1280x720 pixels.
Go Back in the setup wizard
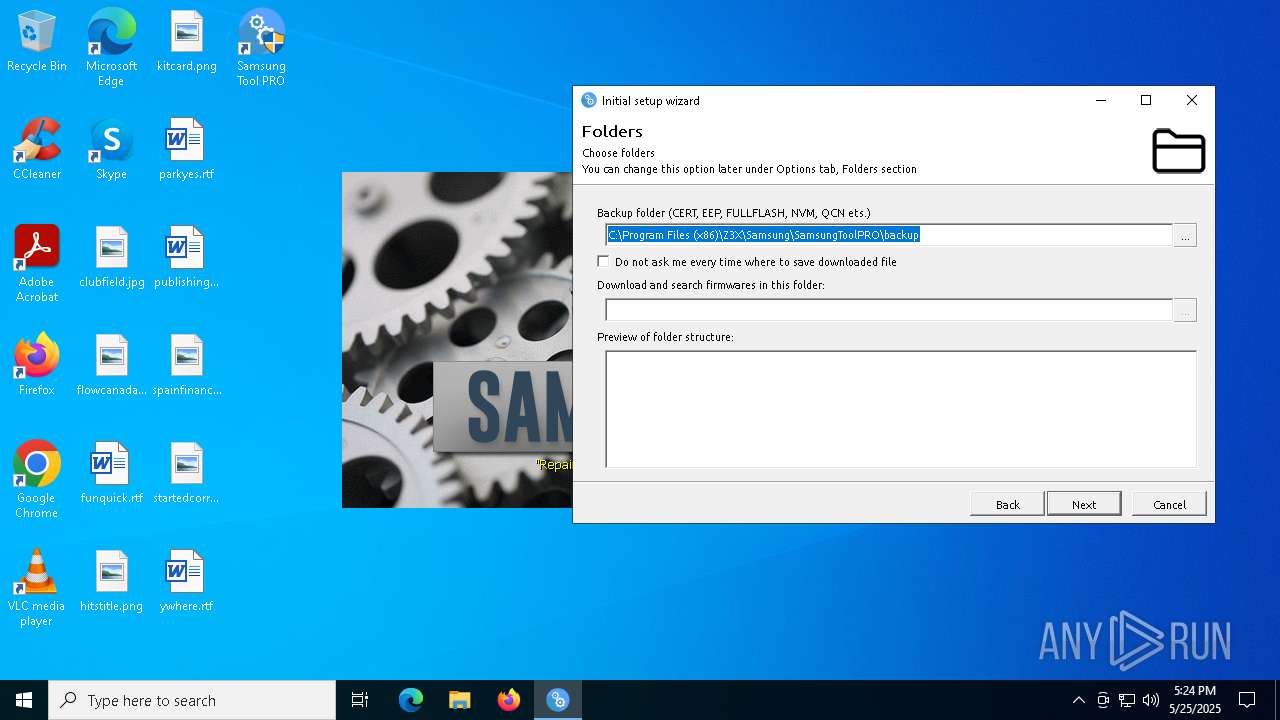click(1007, 504)
